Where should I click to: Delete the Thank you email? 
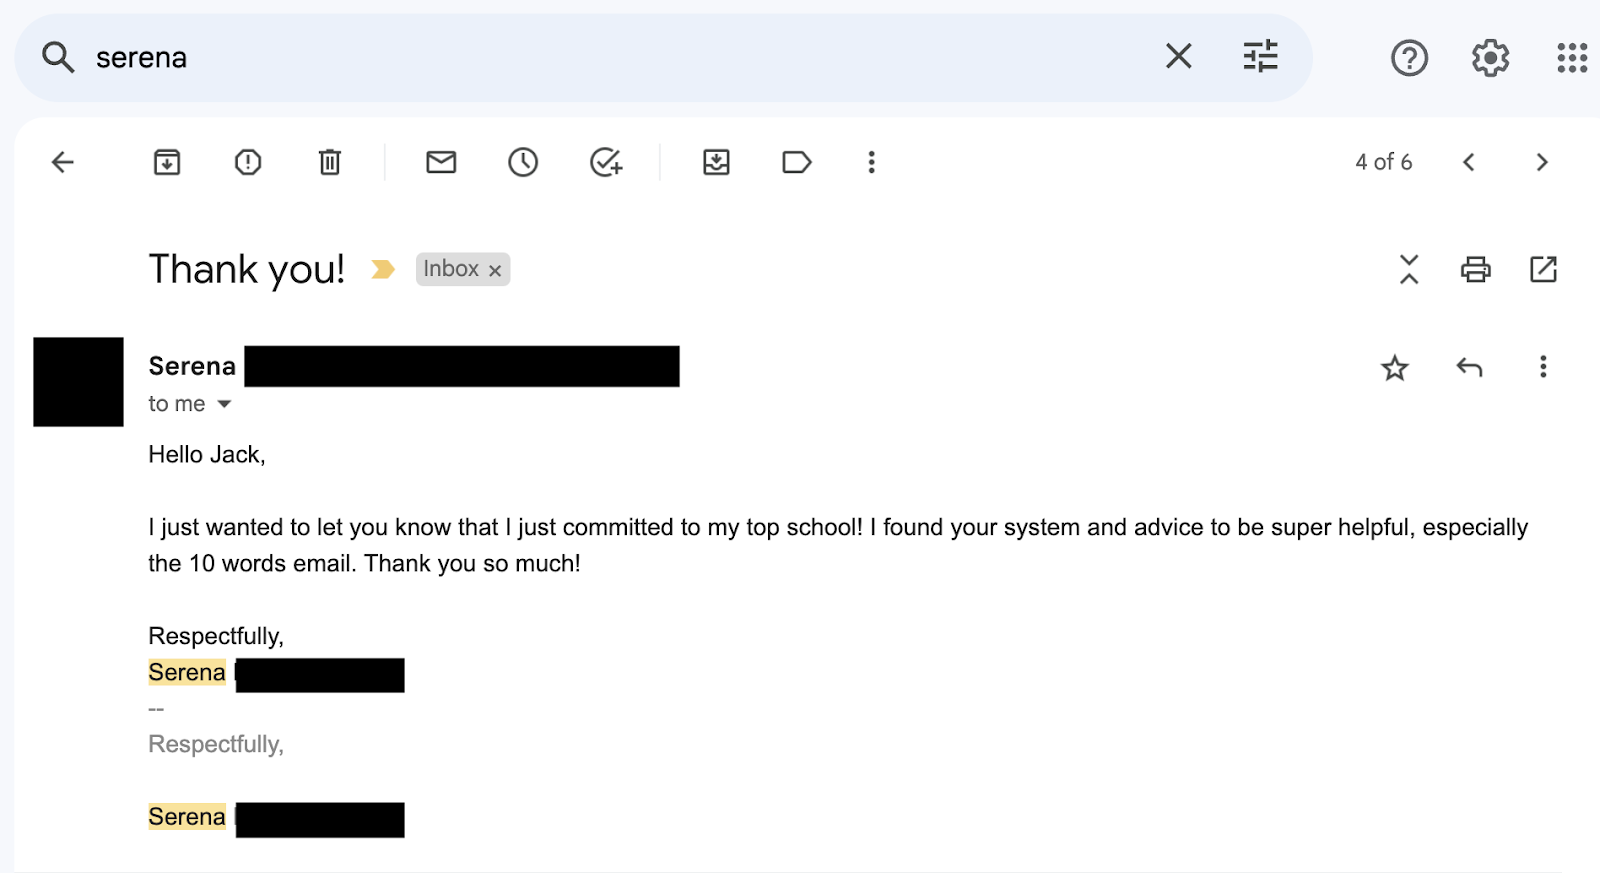pos(330,162)
